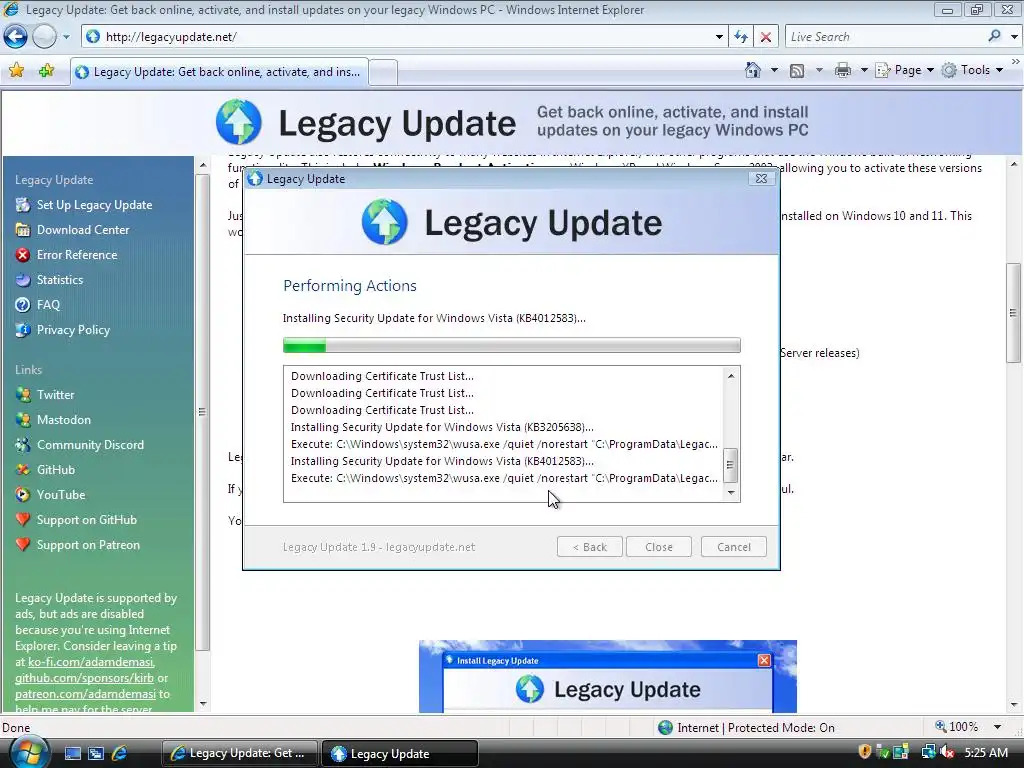Click the muted volume tray icon

[947, 752]
